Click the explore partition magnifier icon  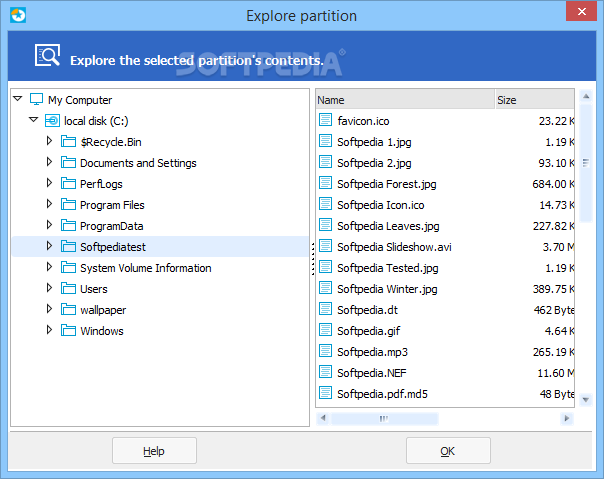pyautogui.click(x=47, y=55)
